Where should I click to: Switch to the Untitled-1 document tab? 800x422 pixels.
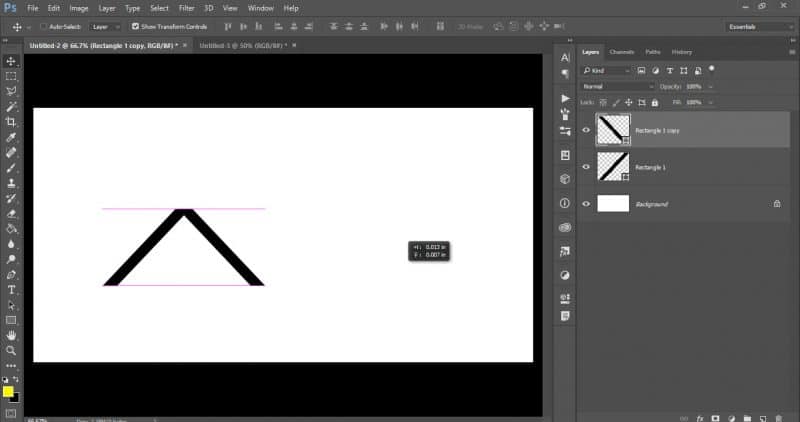click(x=242, y=45)
